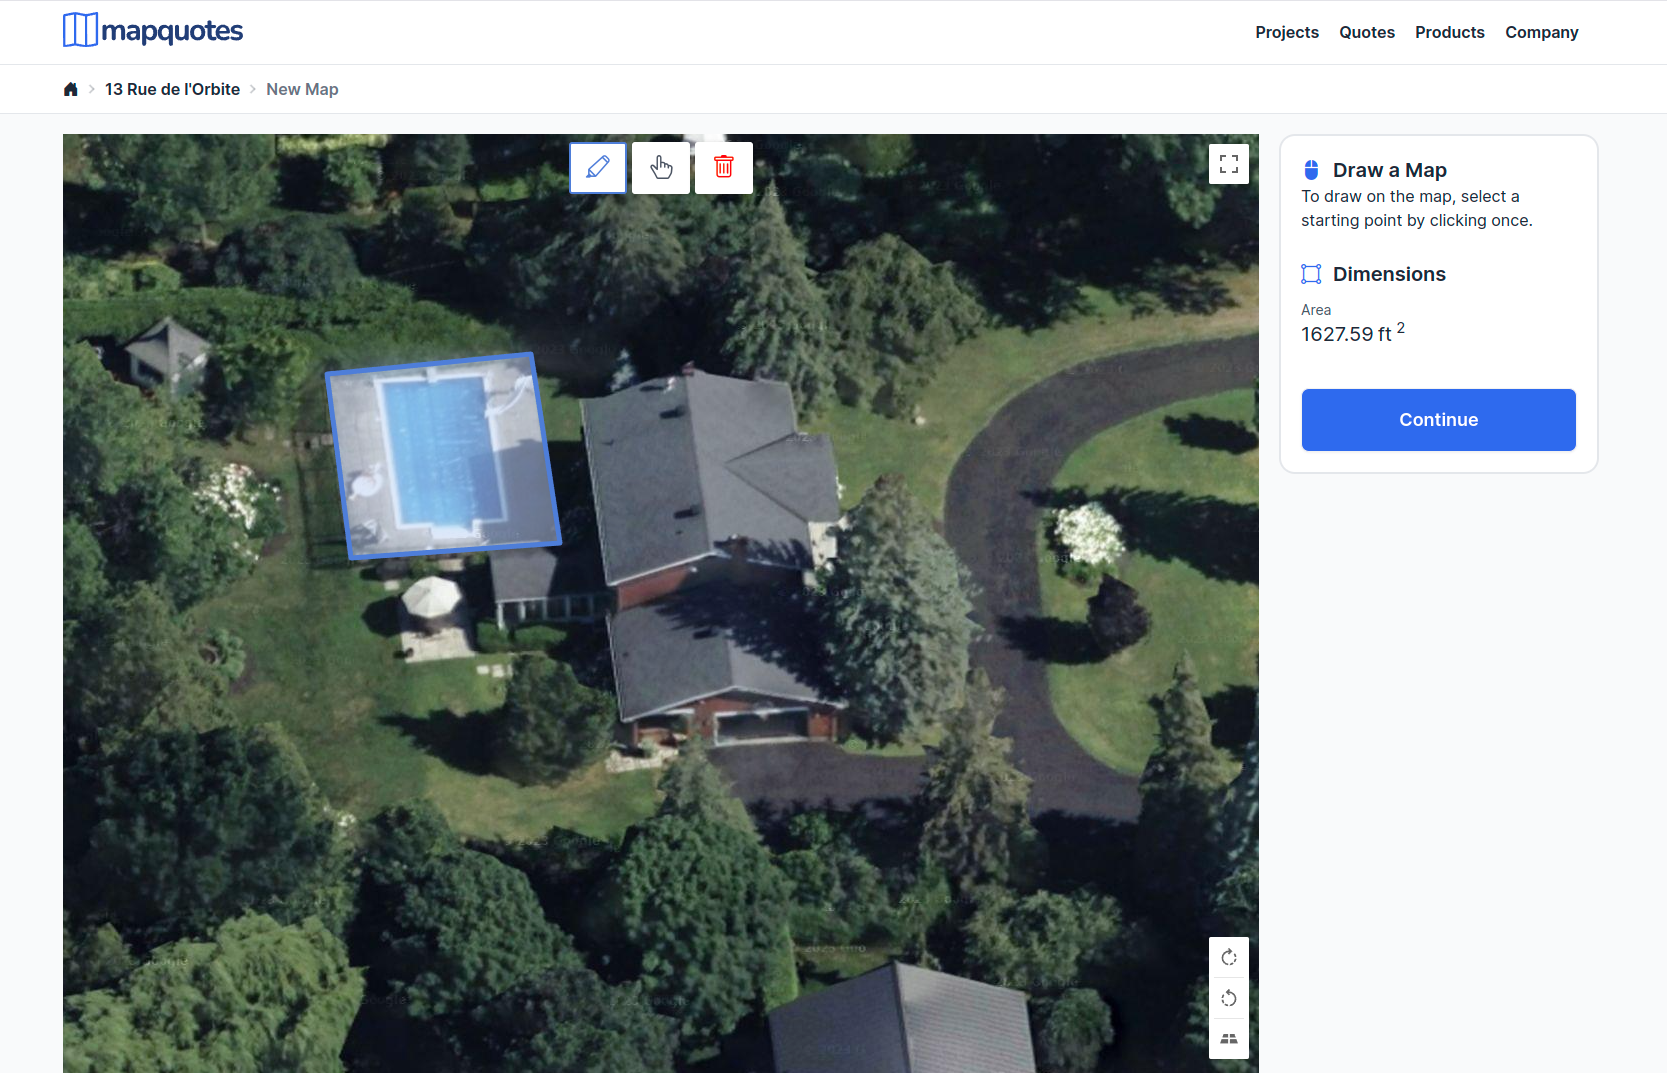
Task: Click the mouse icon beside Draw a Map
Action: [x=1311, y=170]
